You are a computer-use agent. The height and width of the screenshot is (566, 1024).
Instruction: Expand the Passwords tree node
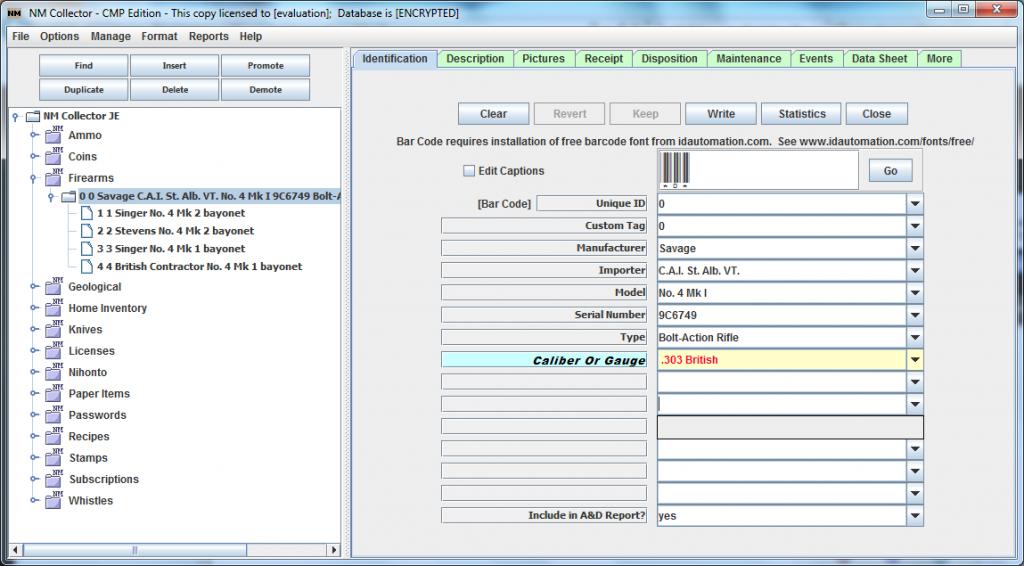pyautogui.click(x=34, y=415)
